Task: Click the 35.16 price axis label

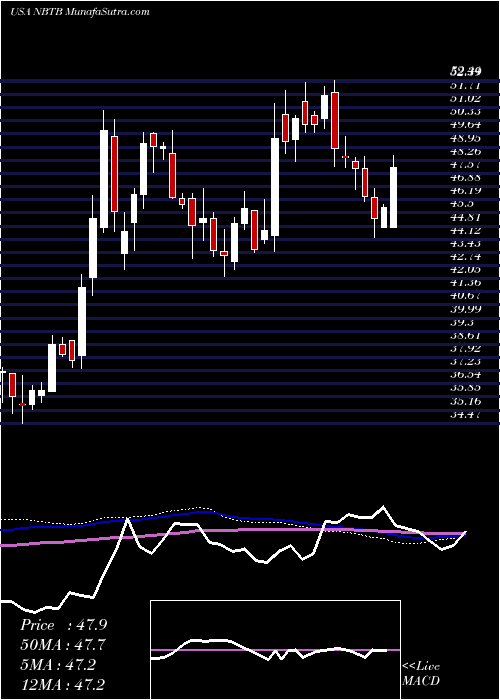Action: click(x=465, y=401)
